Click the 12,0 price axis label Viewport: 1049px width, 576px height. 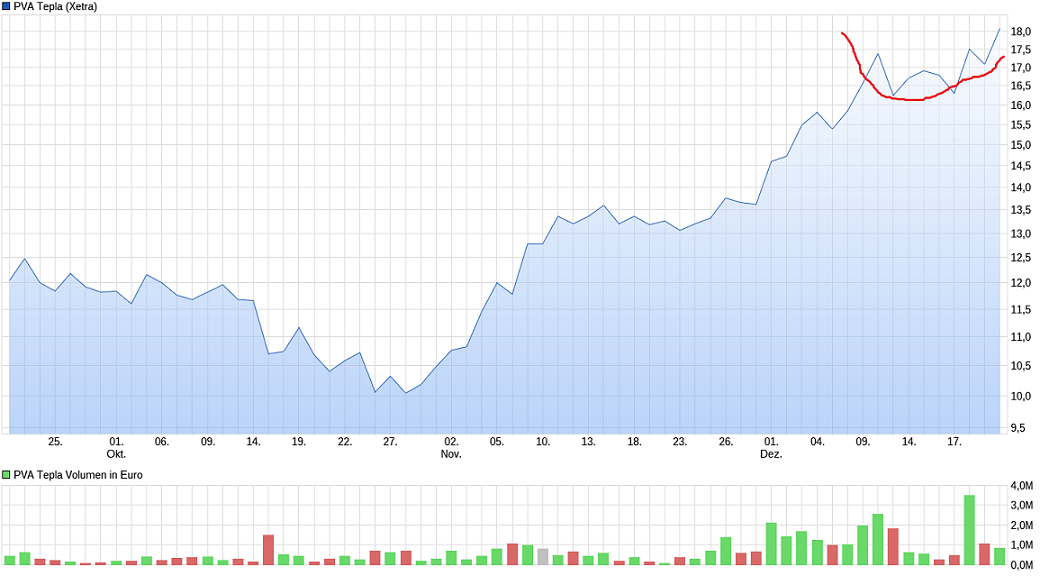pyautogui.click(x=1020, y=283)
